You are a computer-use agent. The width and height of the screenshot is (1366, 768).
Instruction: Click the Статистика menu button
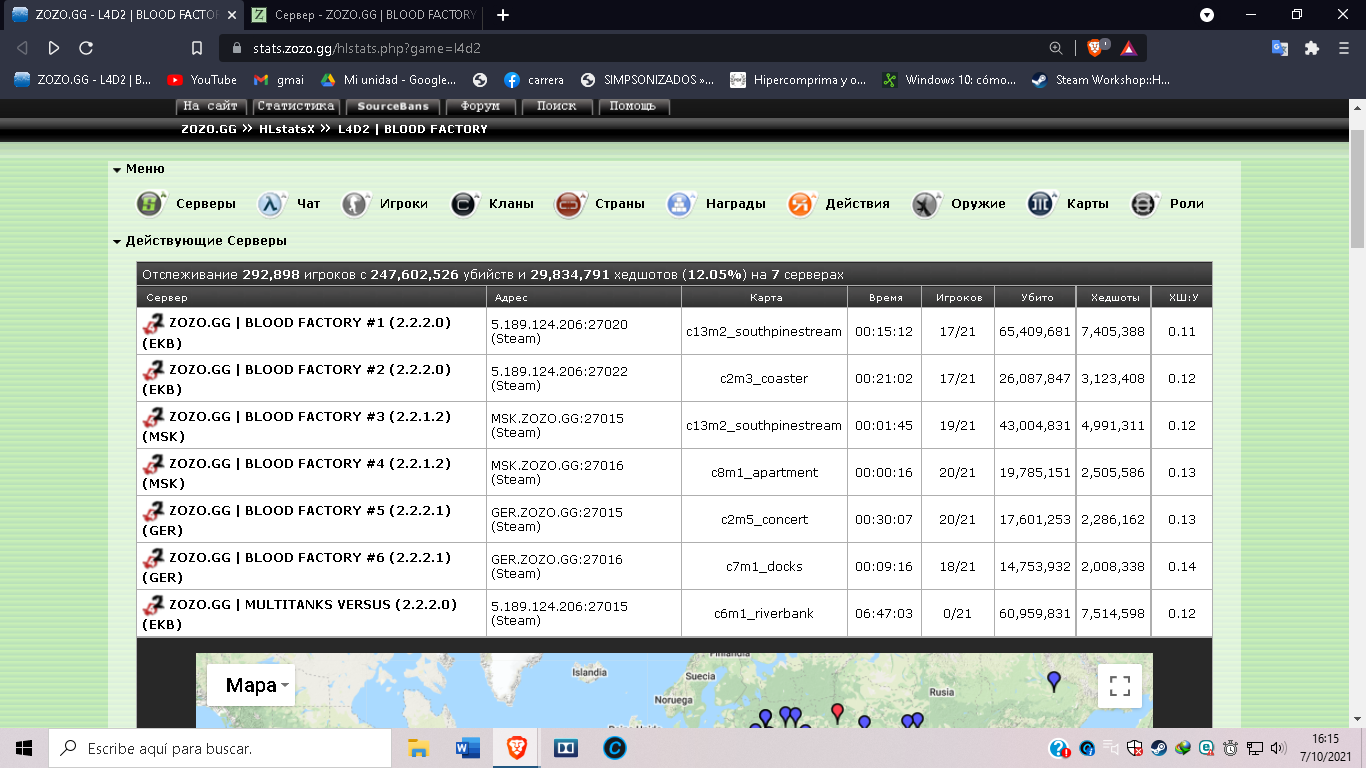pos(296,106)
